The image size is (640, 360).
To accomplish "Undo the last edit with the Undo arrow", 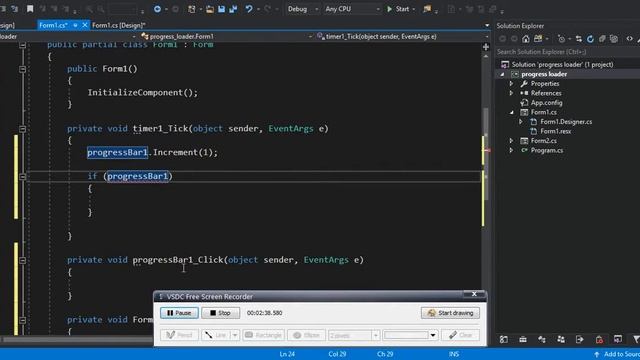I will (x=249, y=9).
